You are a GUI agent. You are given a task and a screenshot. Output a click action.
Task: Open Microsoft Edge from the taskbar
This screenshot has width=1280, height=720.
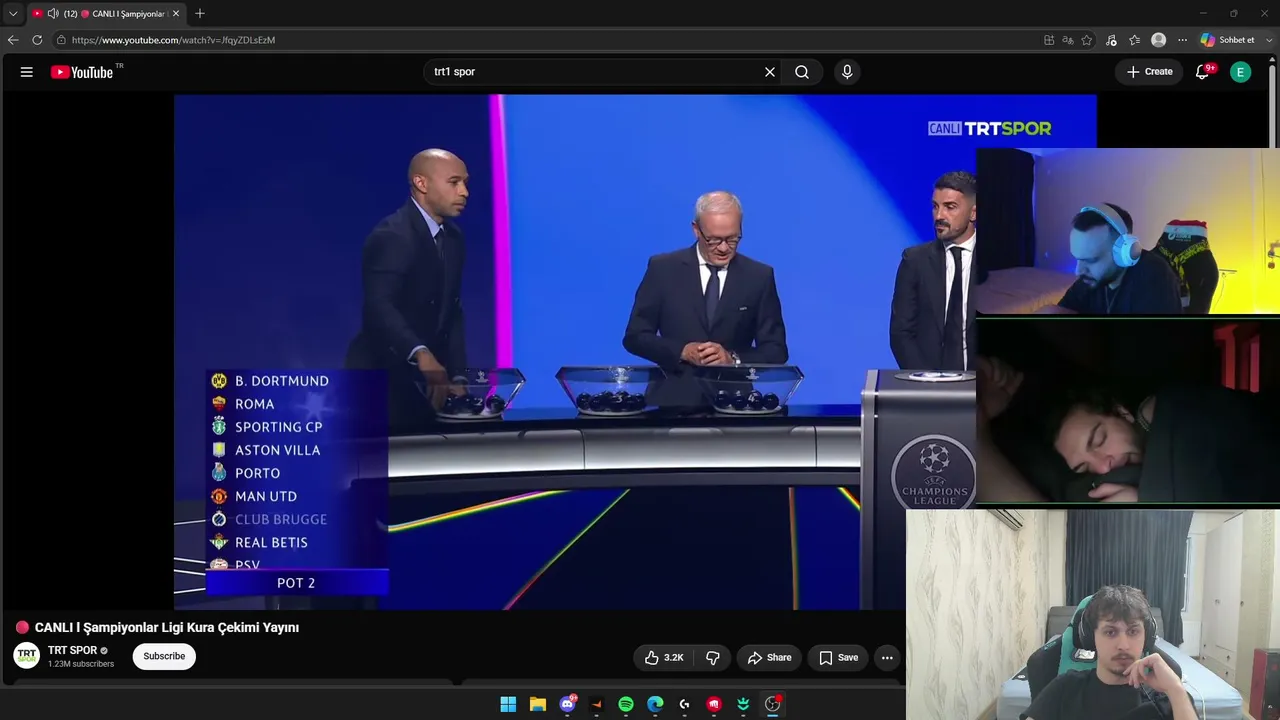point(655,704)
